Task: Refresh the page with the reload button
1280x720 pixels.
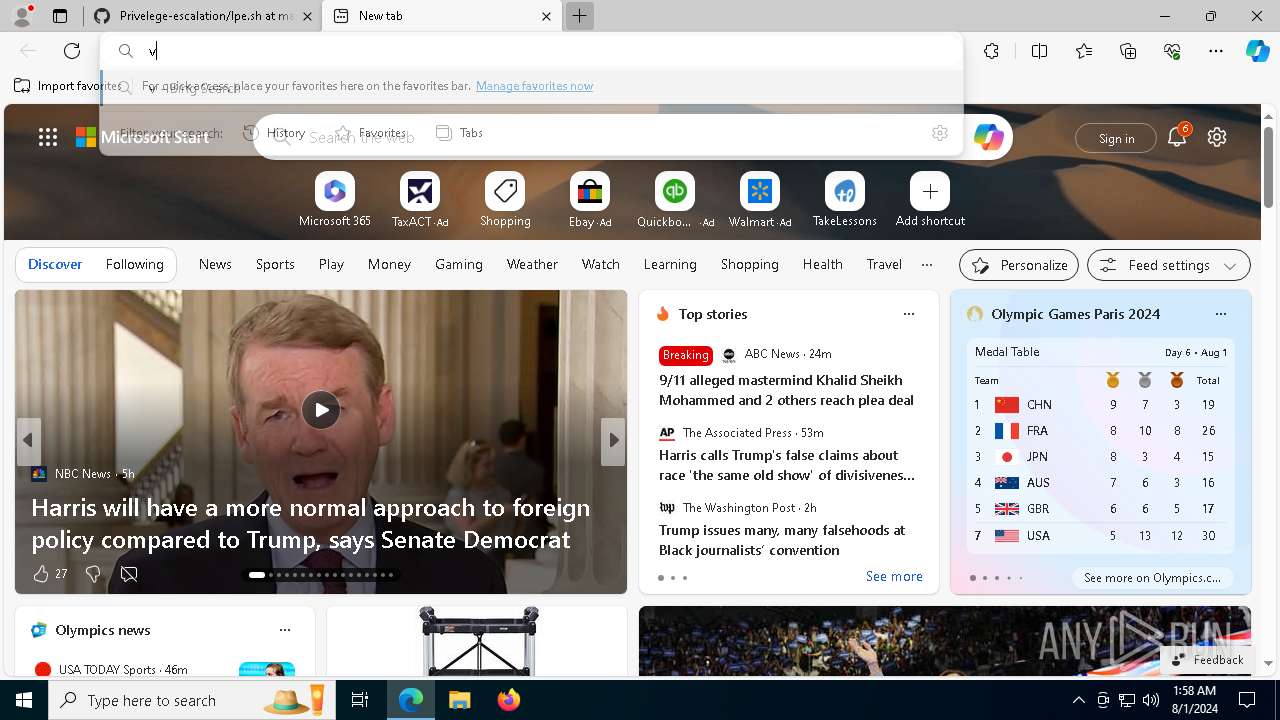Action: click(x=72, y=51)
